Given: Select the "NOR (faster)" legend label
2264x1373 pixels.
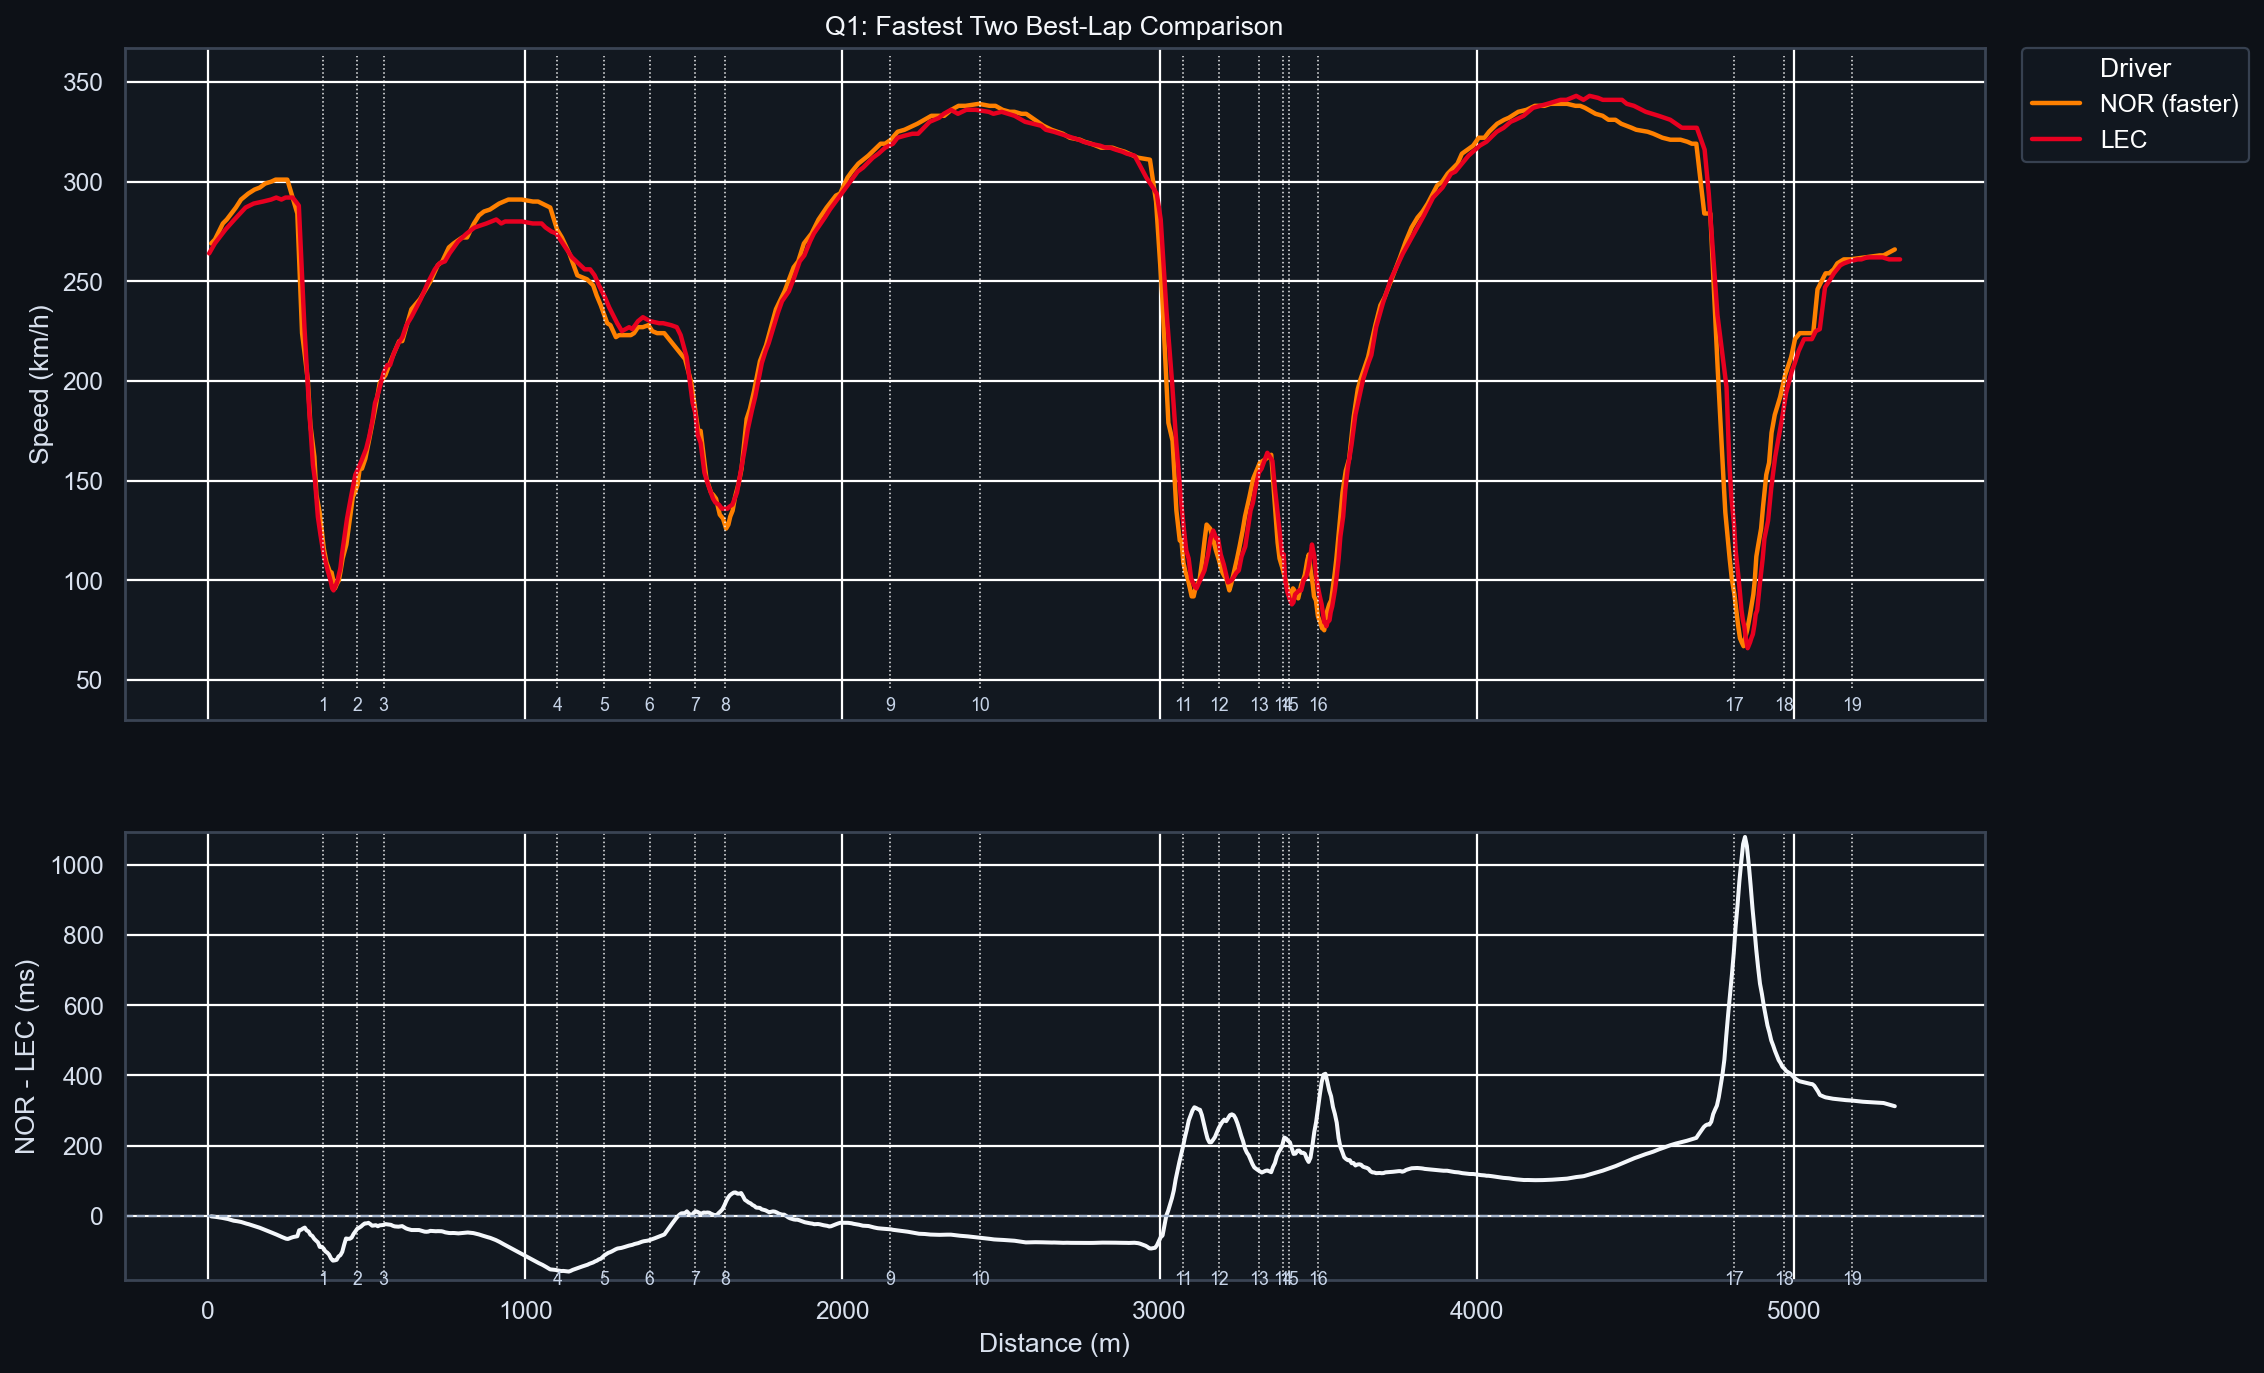Looking at the screenshot, I should 2169,103.
